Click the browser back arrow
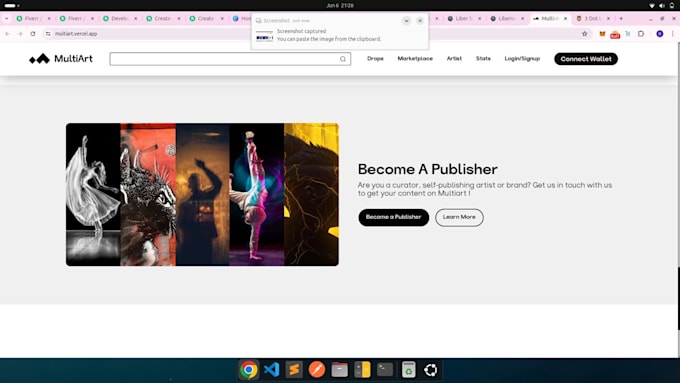 (7, 33)
